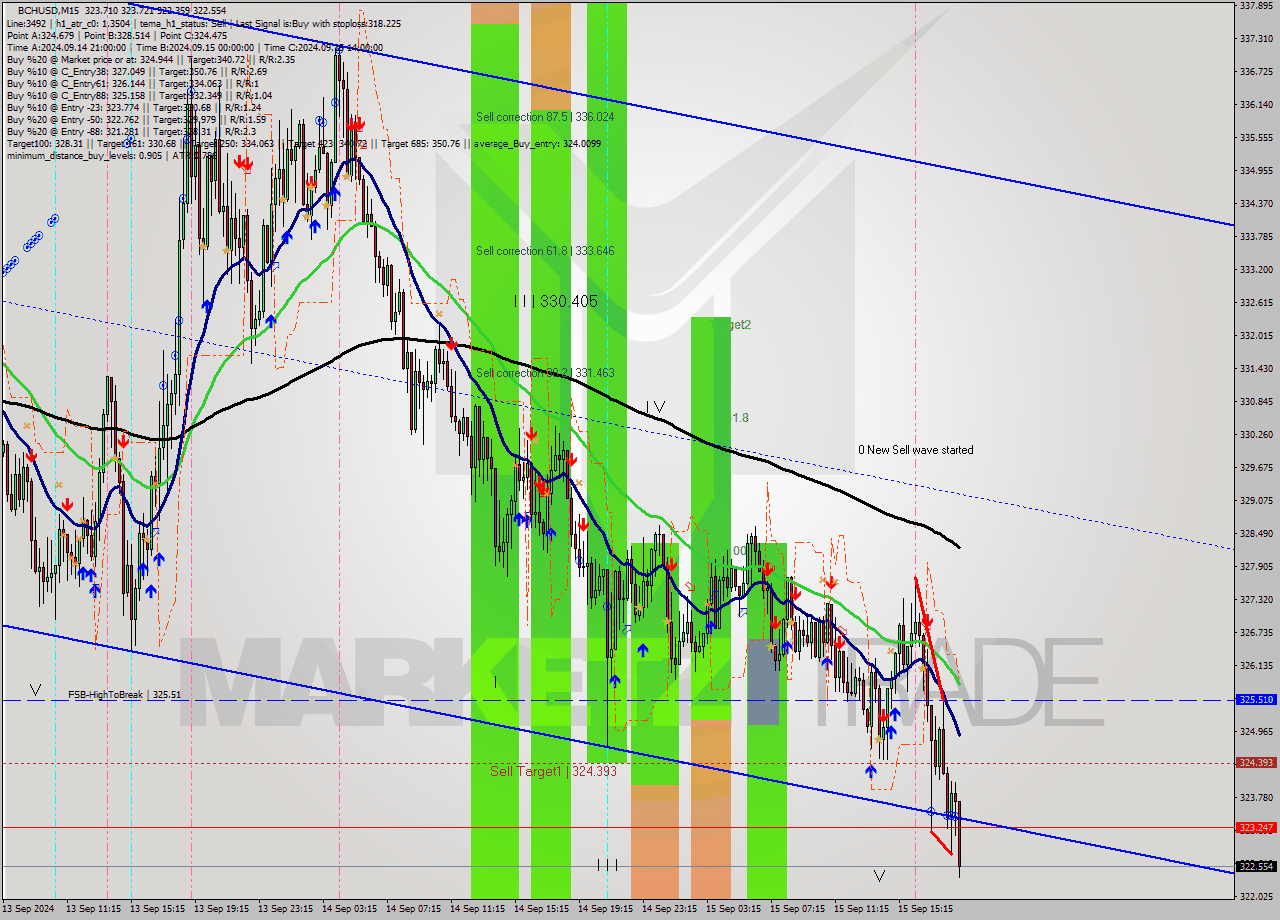Select the 'I I I' wave label
This screenshot has height=920, width=1280.
pyautogui.click(x=607, y=865)
